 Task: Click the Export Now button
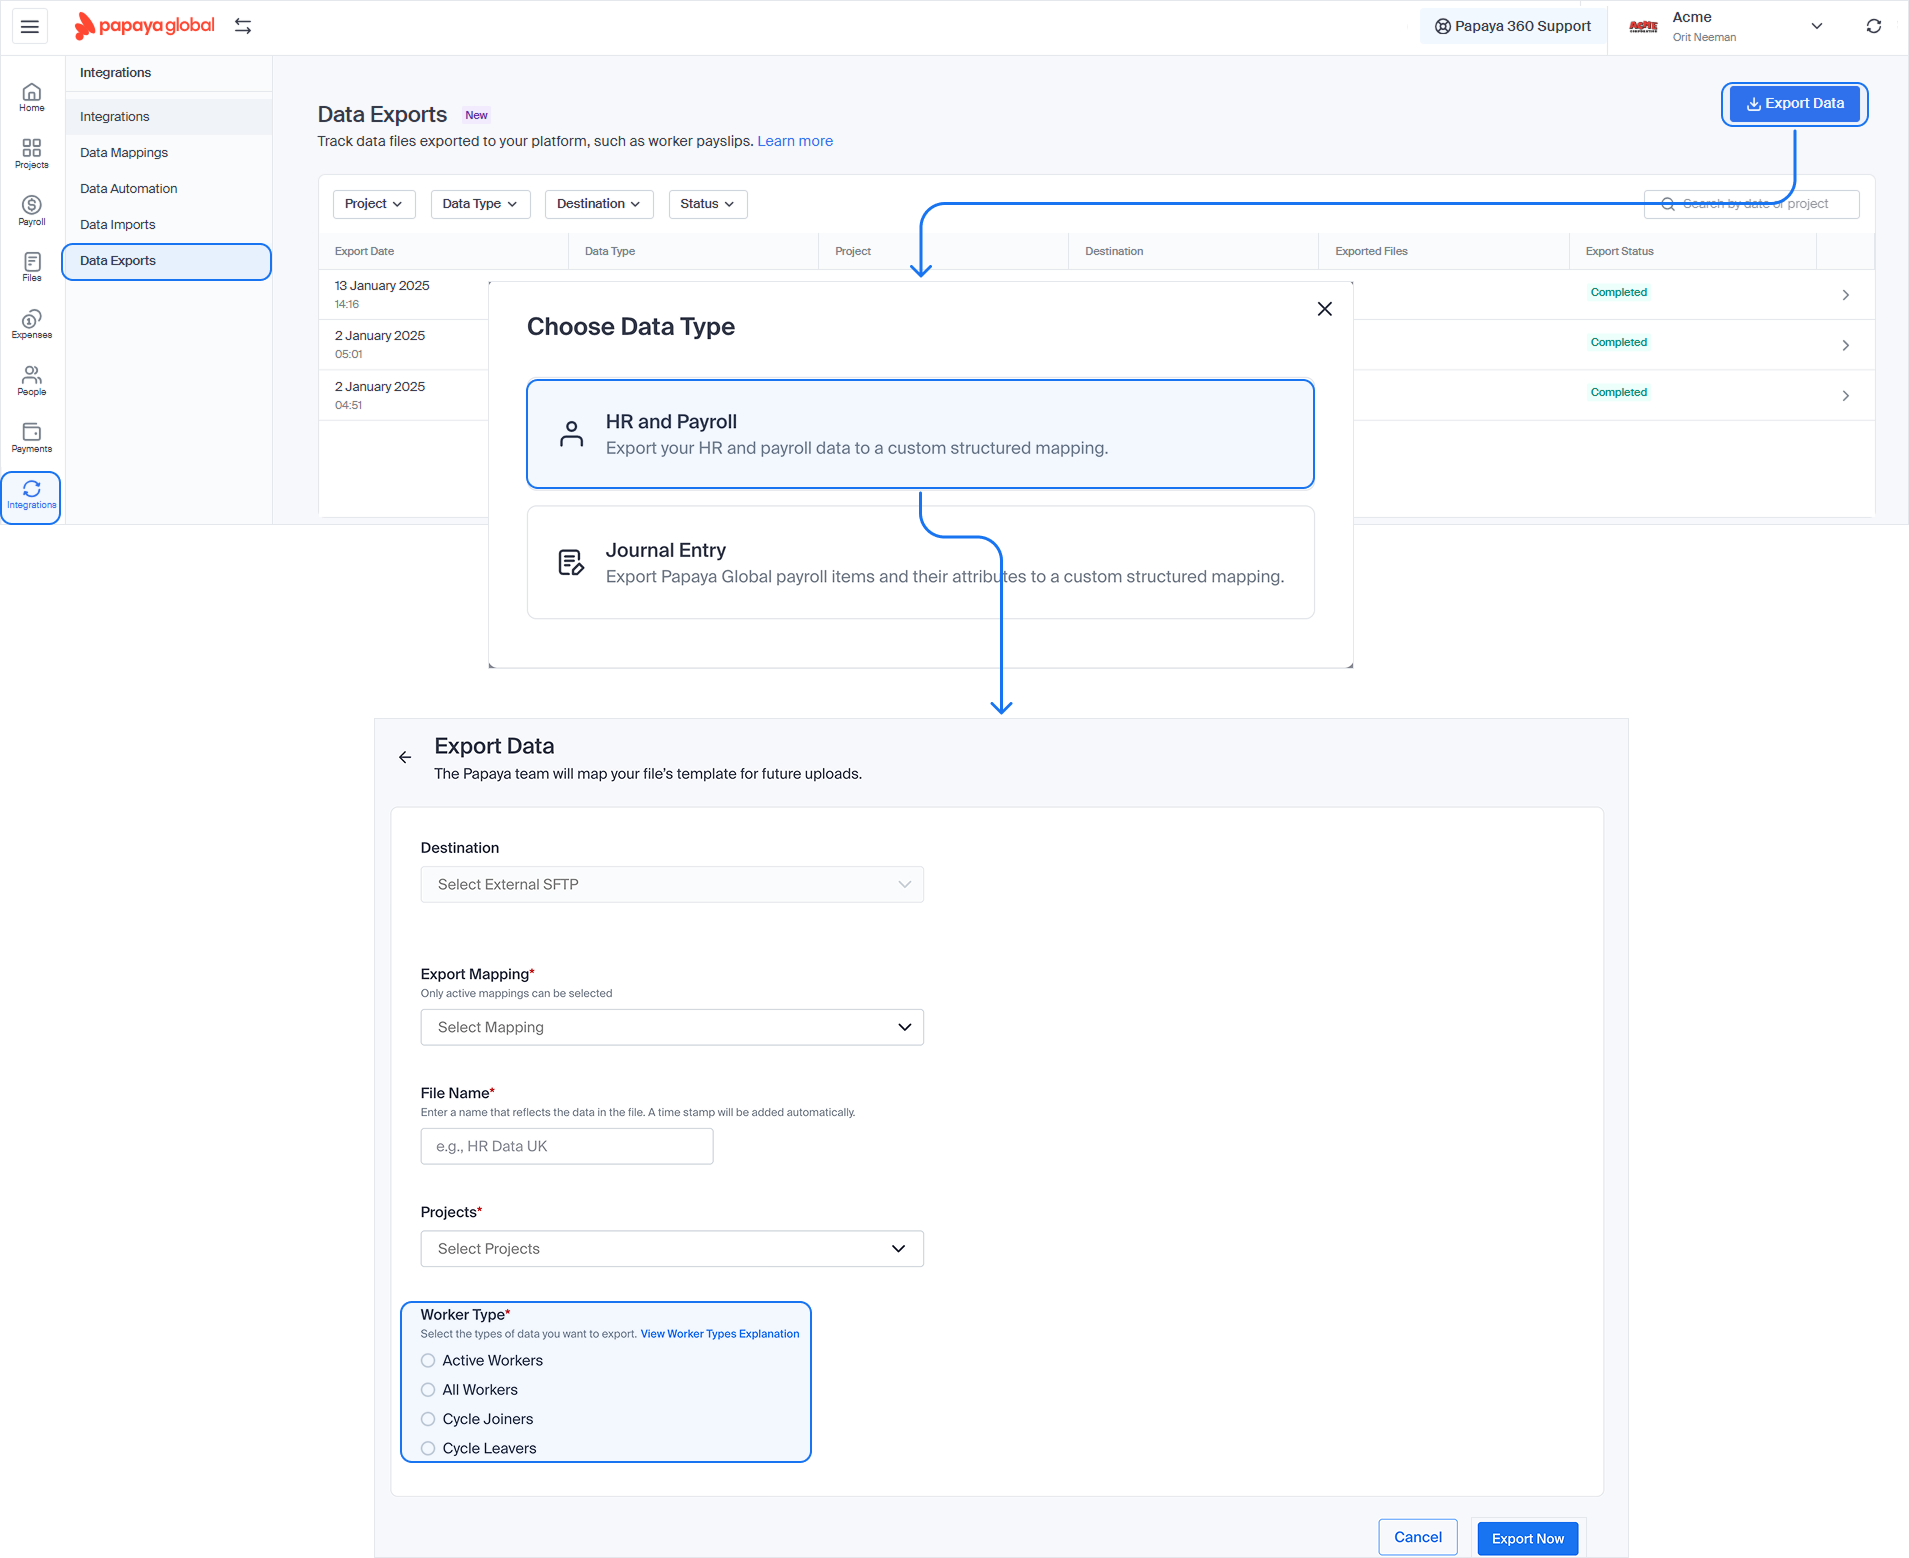[1528, 1539]
